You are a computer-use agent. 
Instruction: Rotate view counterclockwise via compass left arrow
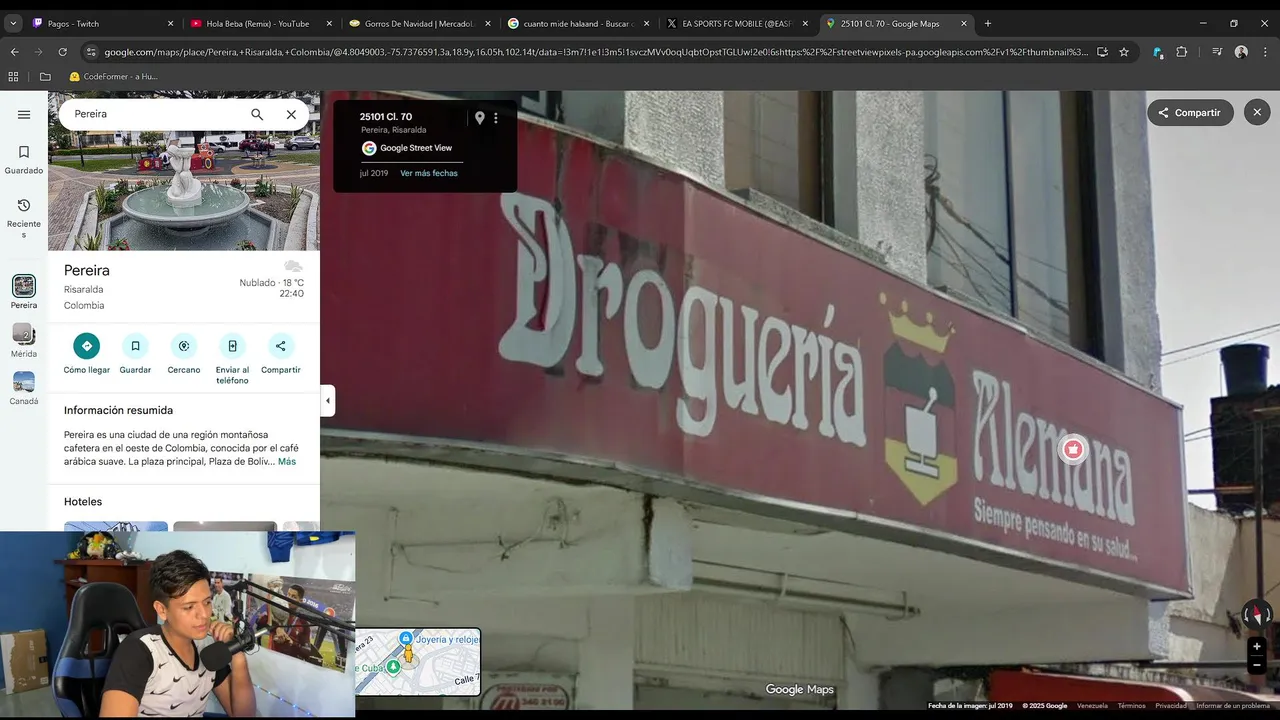[x=1245, y=615]
